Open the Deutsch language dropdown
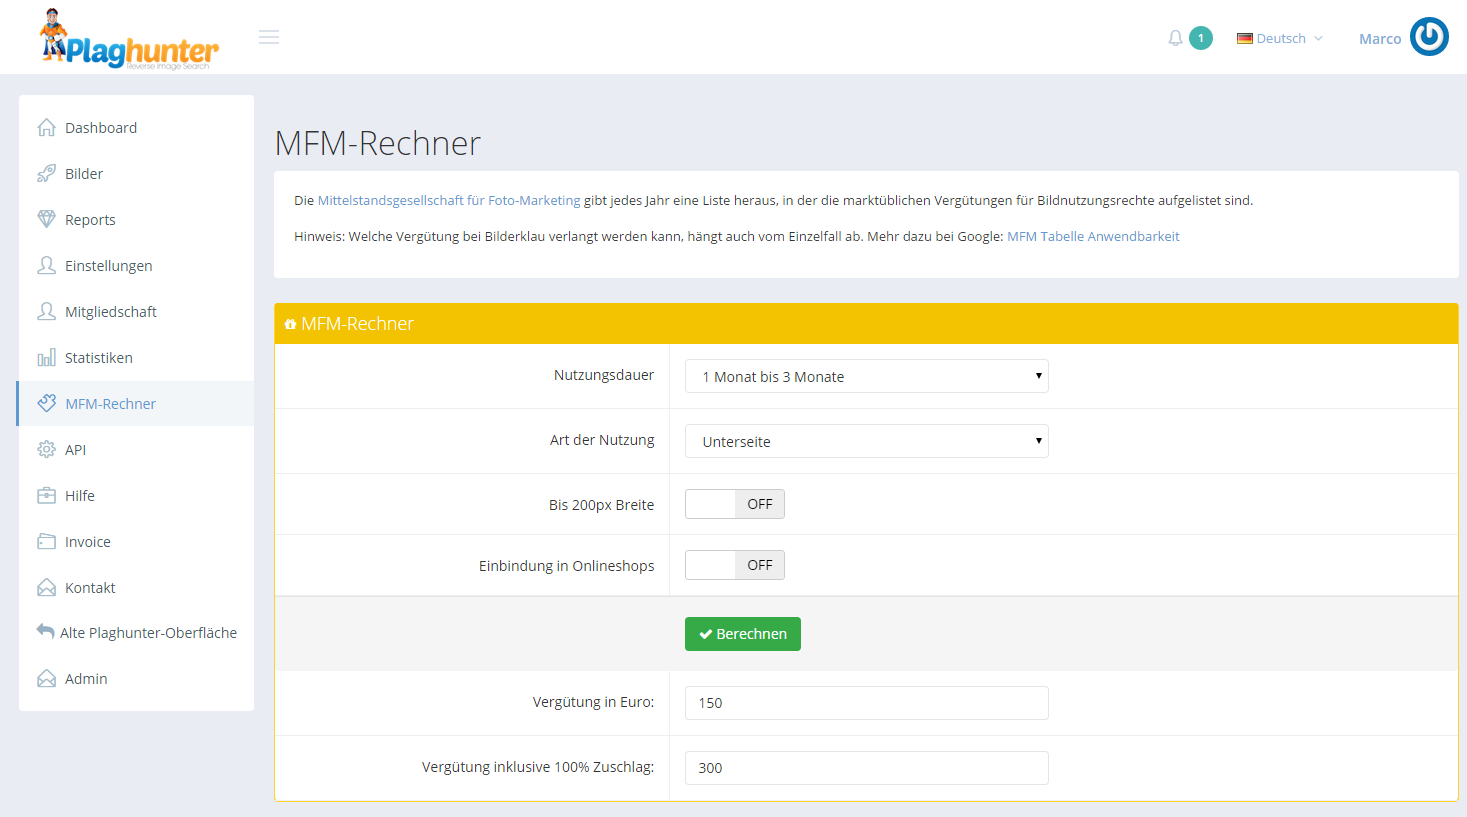This screenshot has width=1467, height=817. point(1280,38)
